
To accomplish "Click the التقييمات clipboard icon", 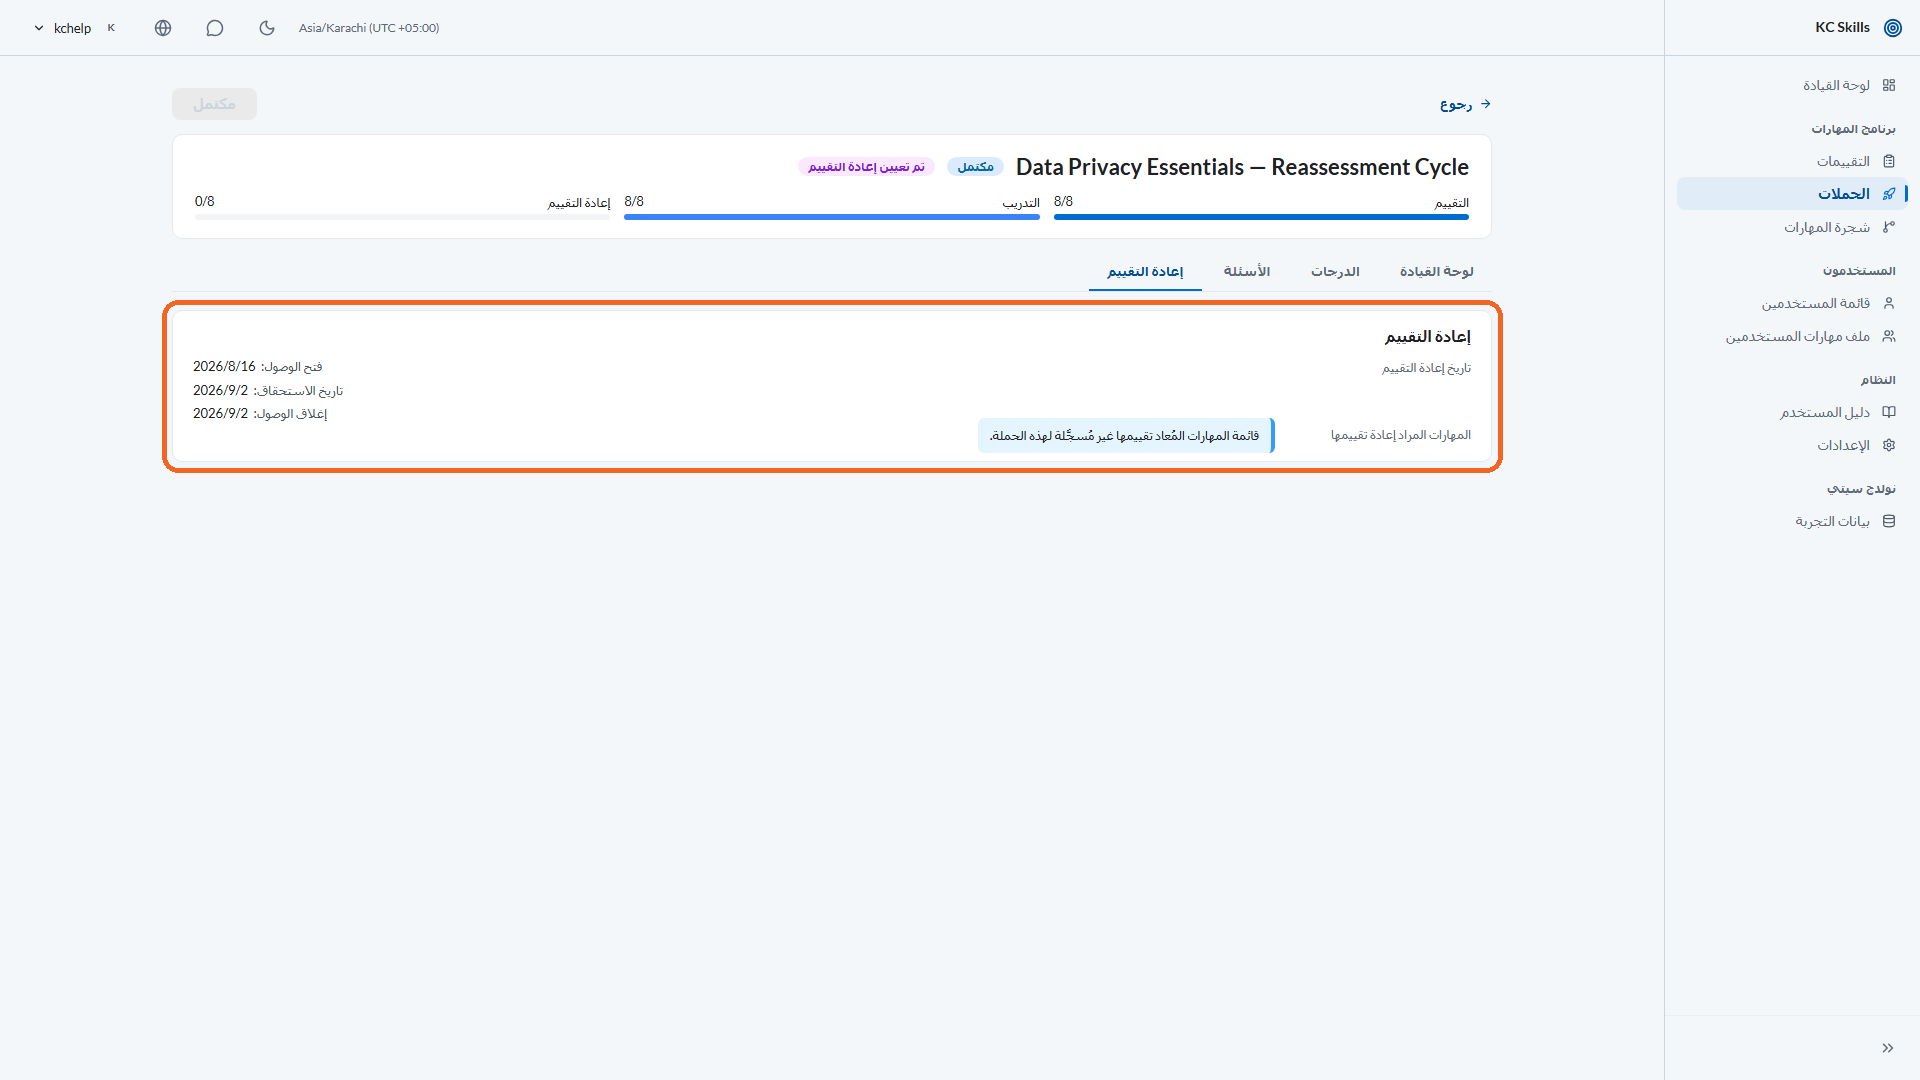I will pyautogui.click(x=1889, y=161).
